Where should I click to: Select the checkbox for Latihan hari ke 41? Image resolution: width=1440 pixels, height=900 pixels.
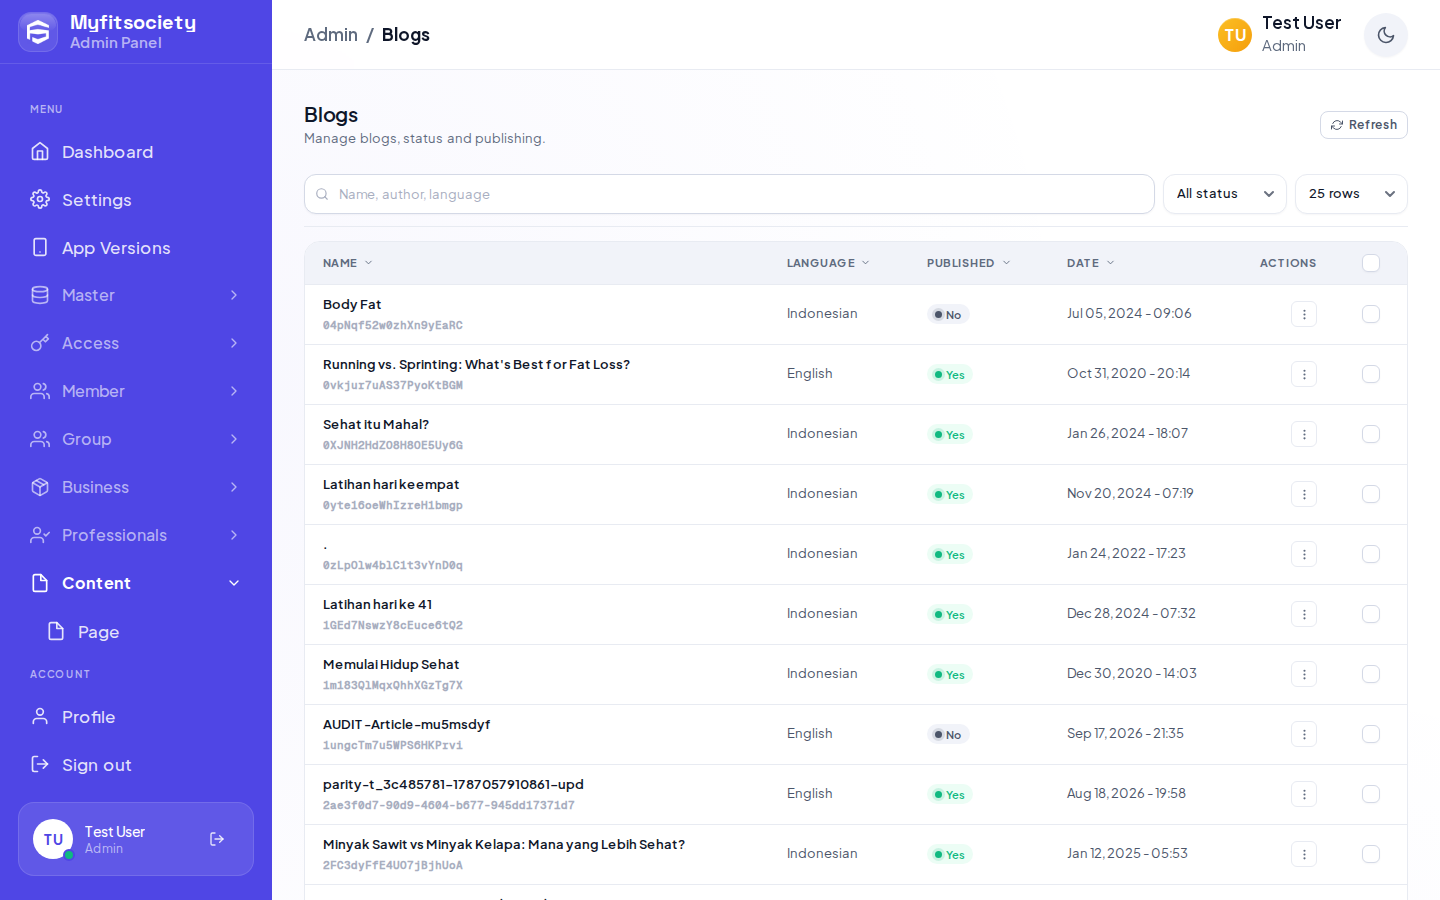coord(1371,614)
